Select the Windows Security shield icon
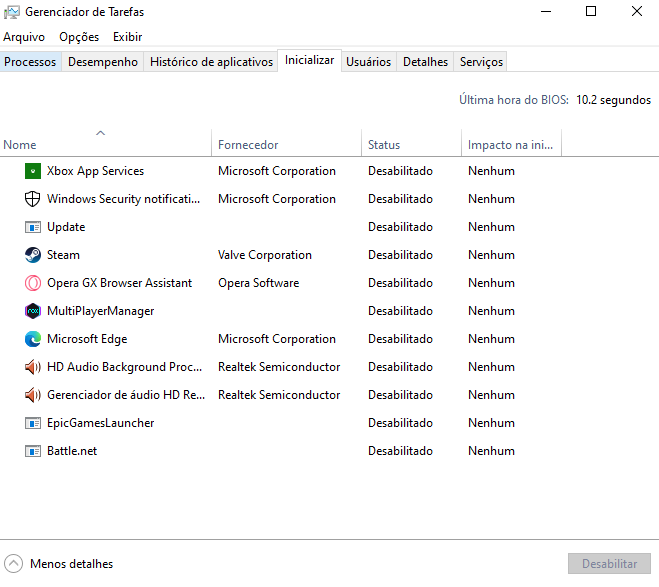The height and width of the screenshot is (587, 659). pyautogui.click(x=32, y=199)
